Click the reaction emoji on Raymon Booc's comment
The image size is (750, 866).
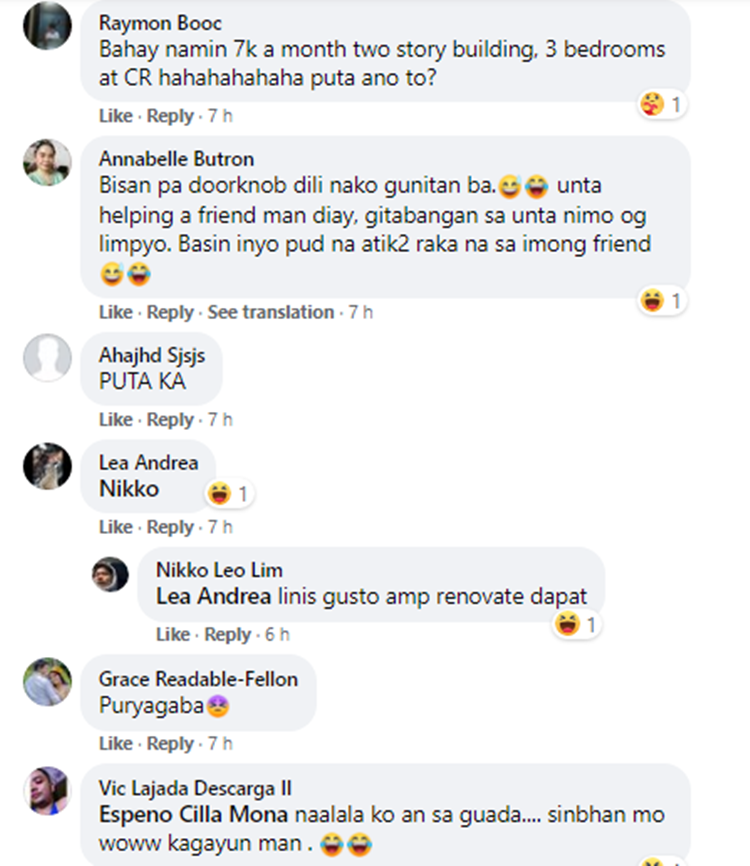(652, 104)
